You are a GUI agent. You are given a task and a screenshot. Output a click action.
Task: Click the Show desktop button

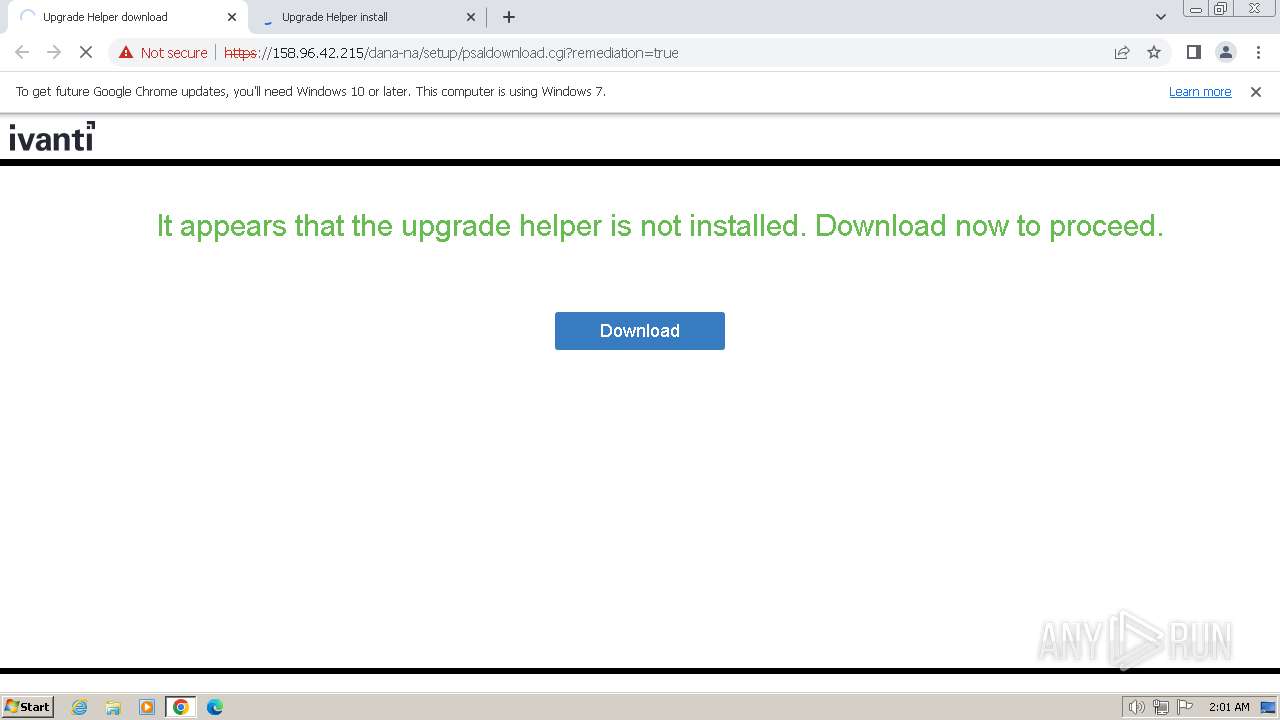1268,707
